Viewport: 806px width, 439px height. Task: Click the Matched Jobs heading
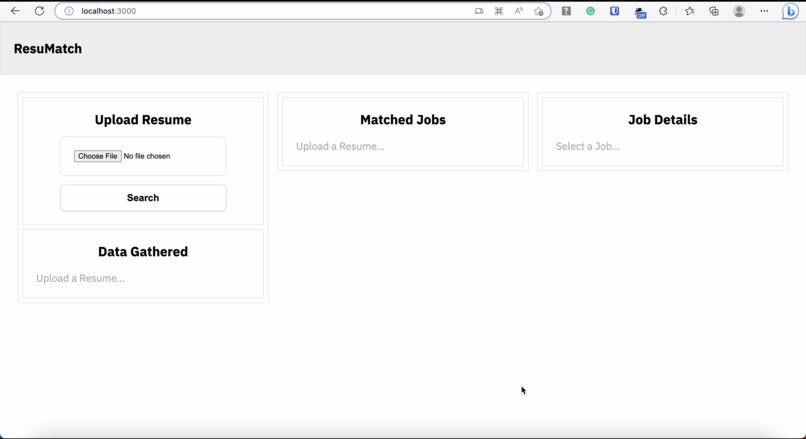403,120
